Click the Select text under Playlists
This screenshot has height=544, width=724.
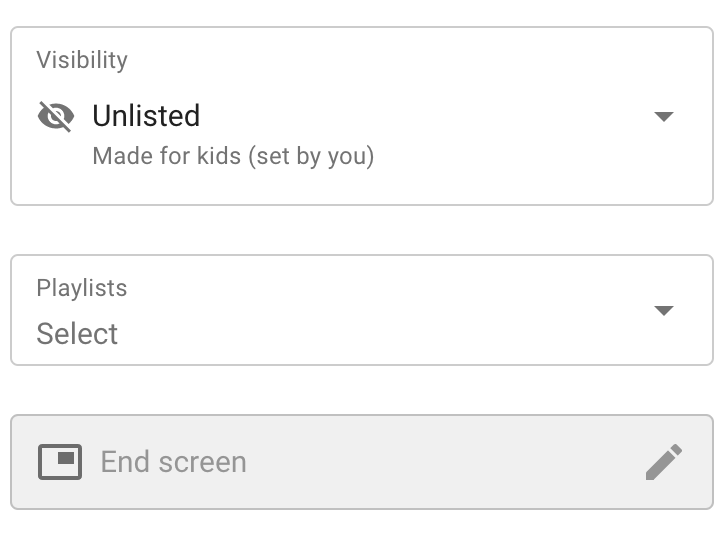(x=77, y=333)
